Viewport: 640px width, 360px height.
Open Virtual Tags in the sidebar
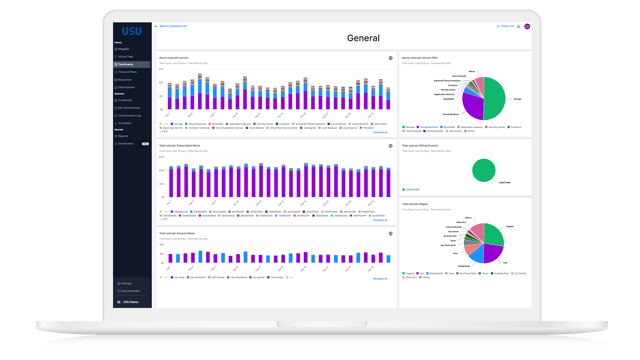click(x=126, y=57)
